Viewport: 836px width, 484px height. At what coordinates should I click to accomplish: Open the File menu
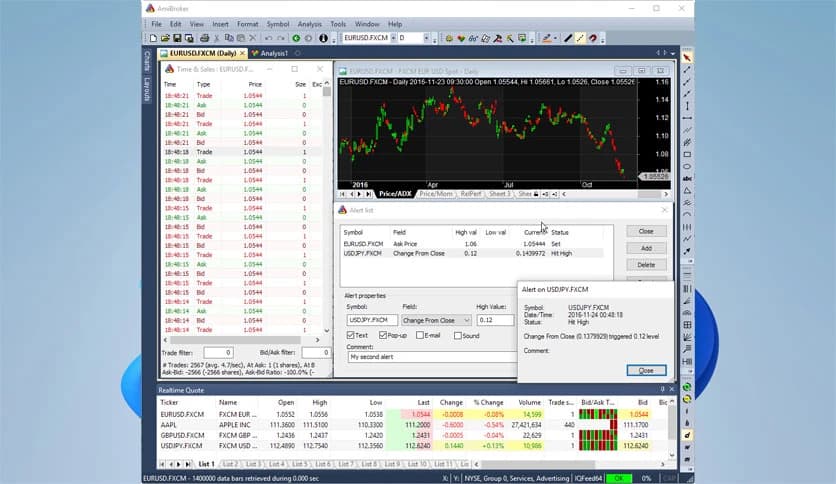pyautogui.click(x=156, y=24)
